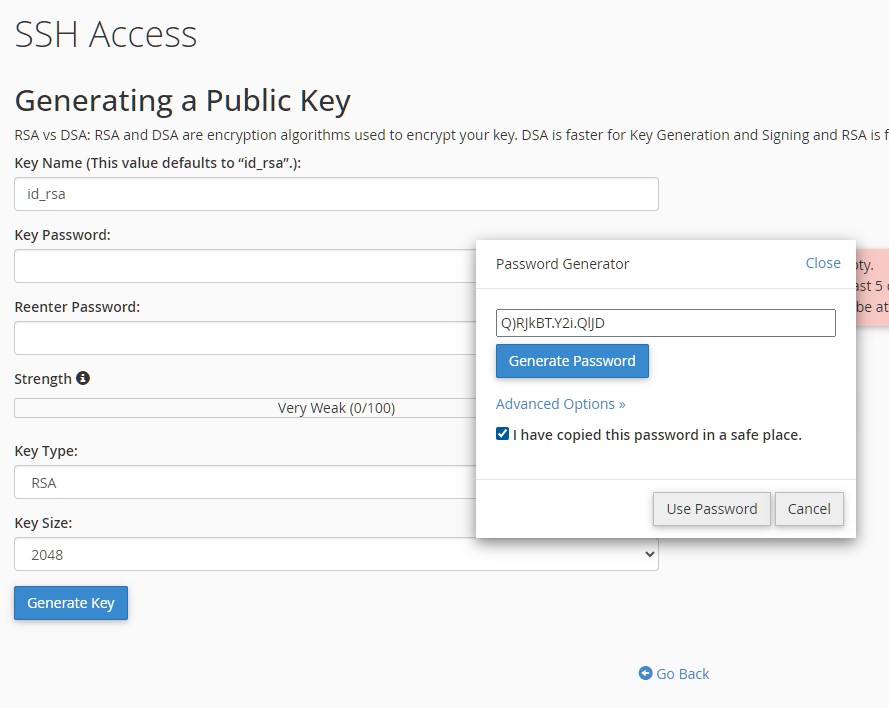Uncheck the copied password confirmation checkbox
The image size is (889, 708).
coord(502,435)
